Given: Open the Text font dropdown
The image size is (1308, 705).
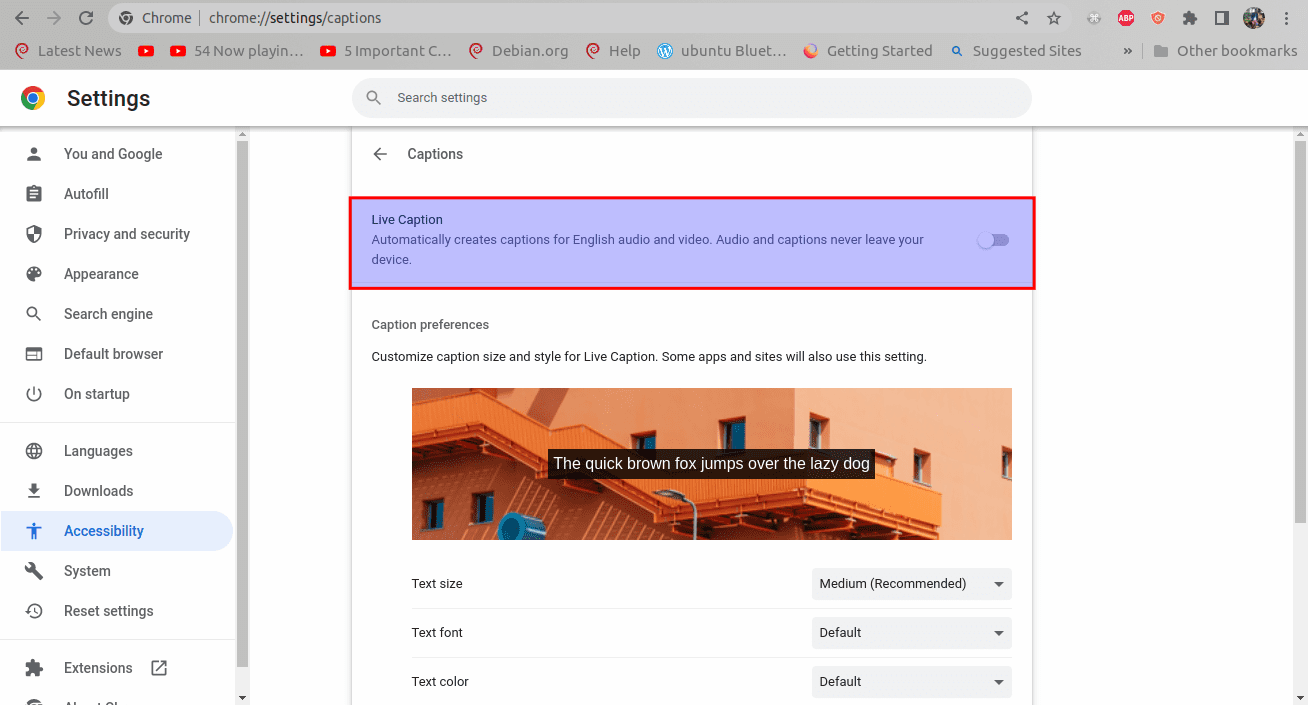Looking at the screenshot, I should tap(912, 633).
